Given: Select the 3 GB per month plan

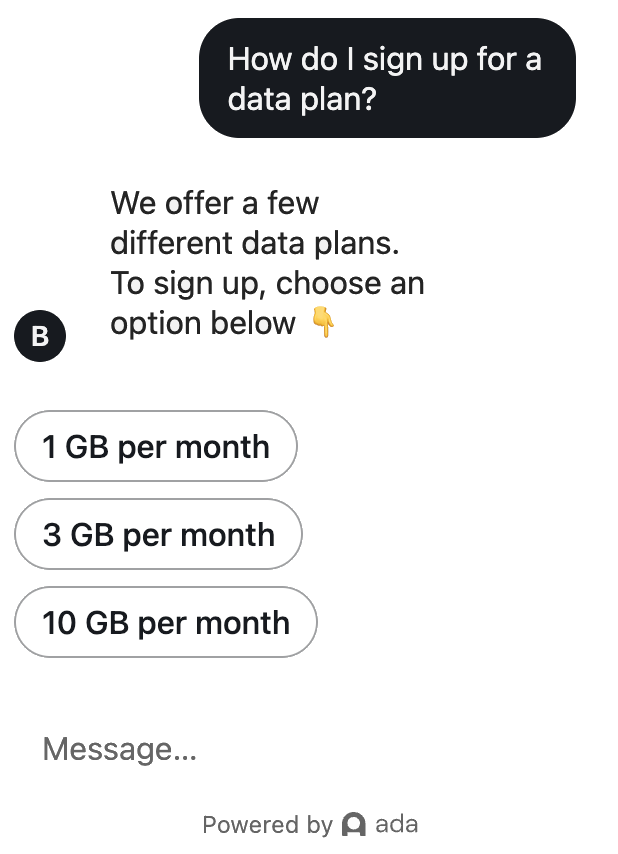Looking at the screenshot, I should click(x=158, y=534).
